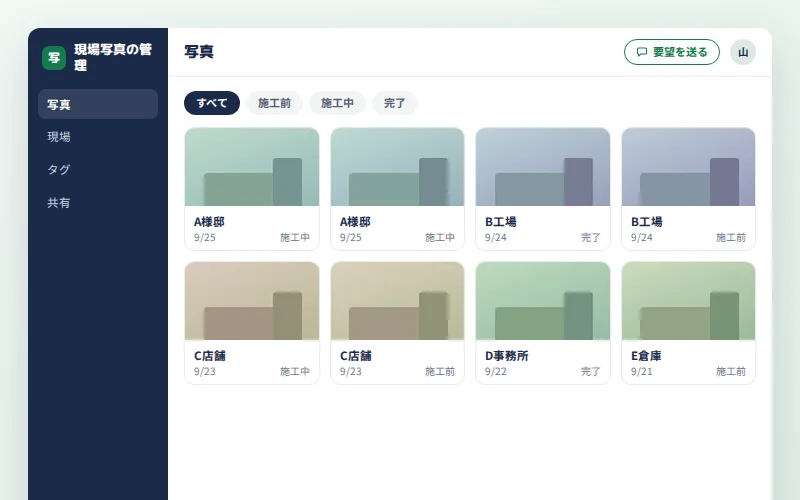The image size is (800, 500).
Task: Click the 9/22 date on D事務所 card
Action: point(495,371)
